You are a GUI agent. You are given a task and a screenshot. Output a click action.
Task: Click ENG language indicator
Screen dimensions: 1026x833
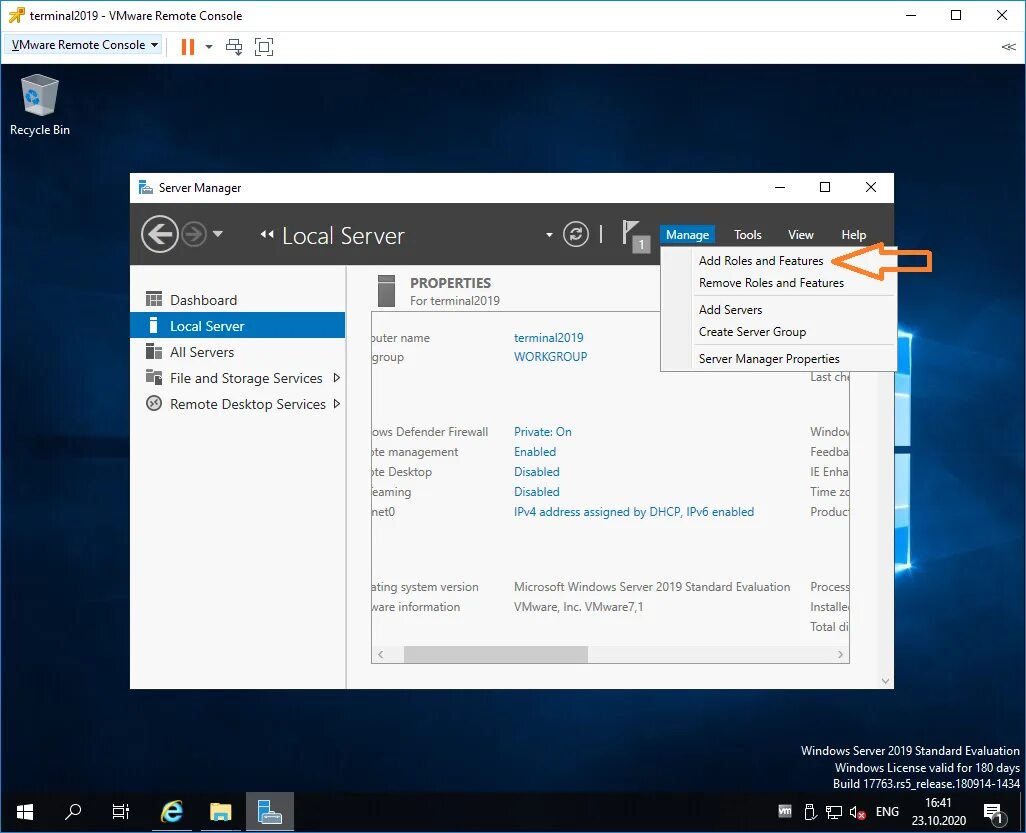pyautogui.click(x=887, y=811)
